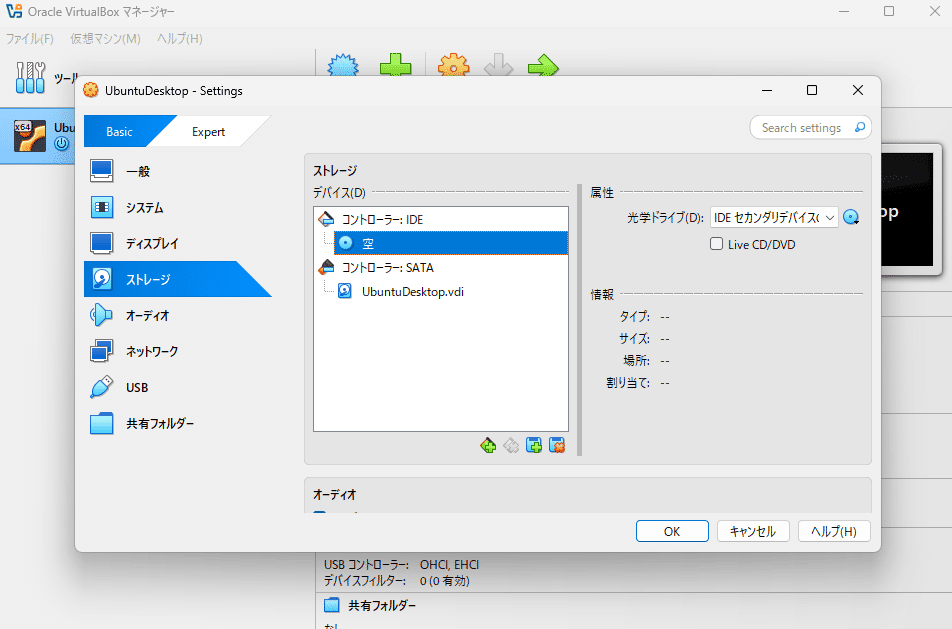Switch to the Expert tab
Screen dimensions: 952x629
(208, 131)
